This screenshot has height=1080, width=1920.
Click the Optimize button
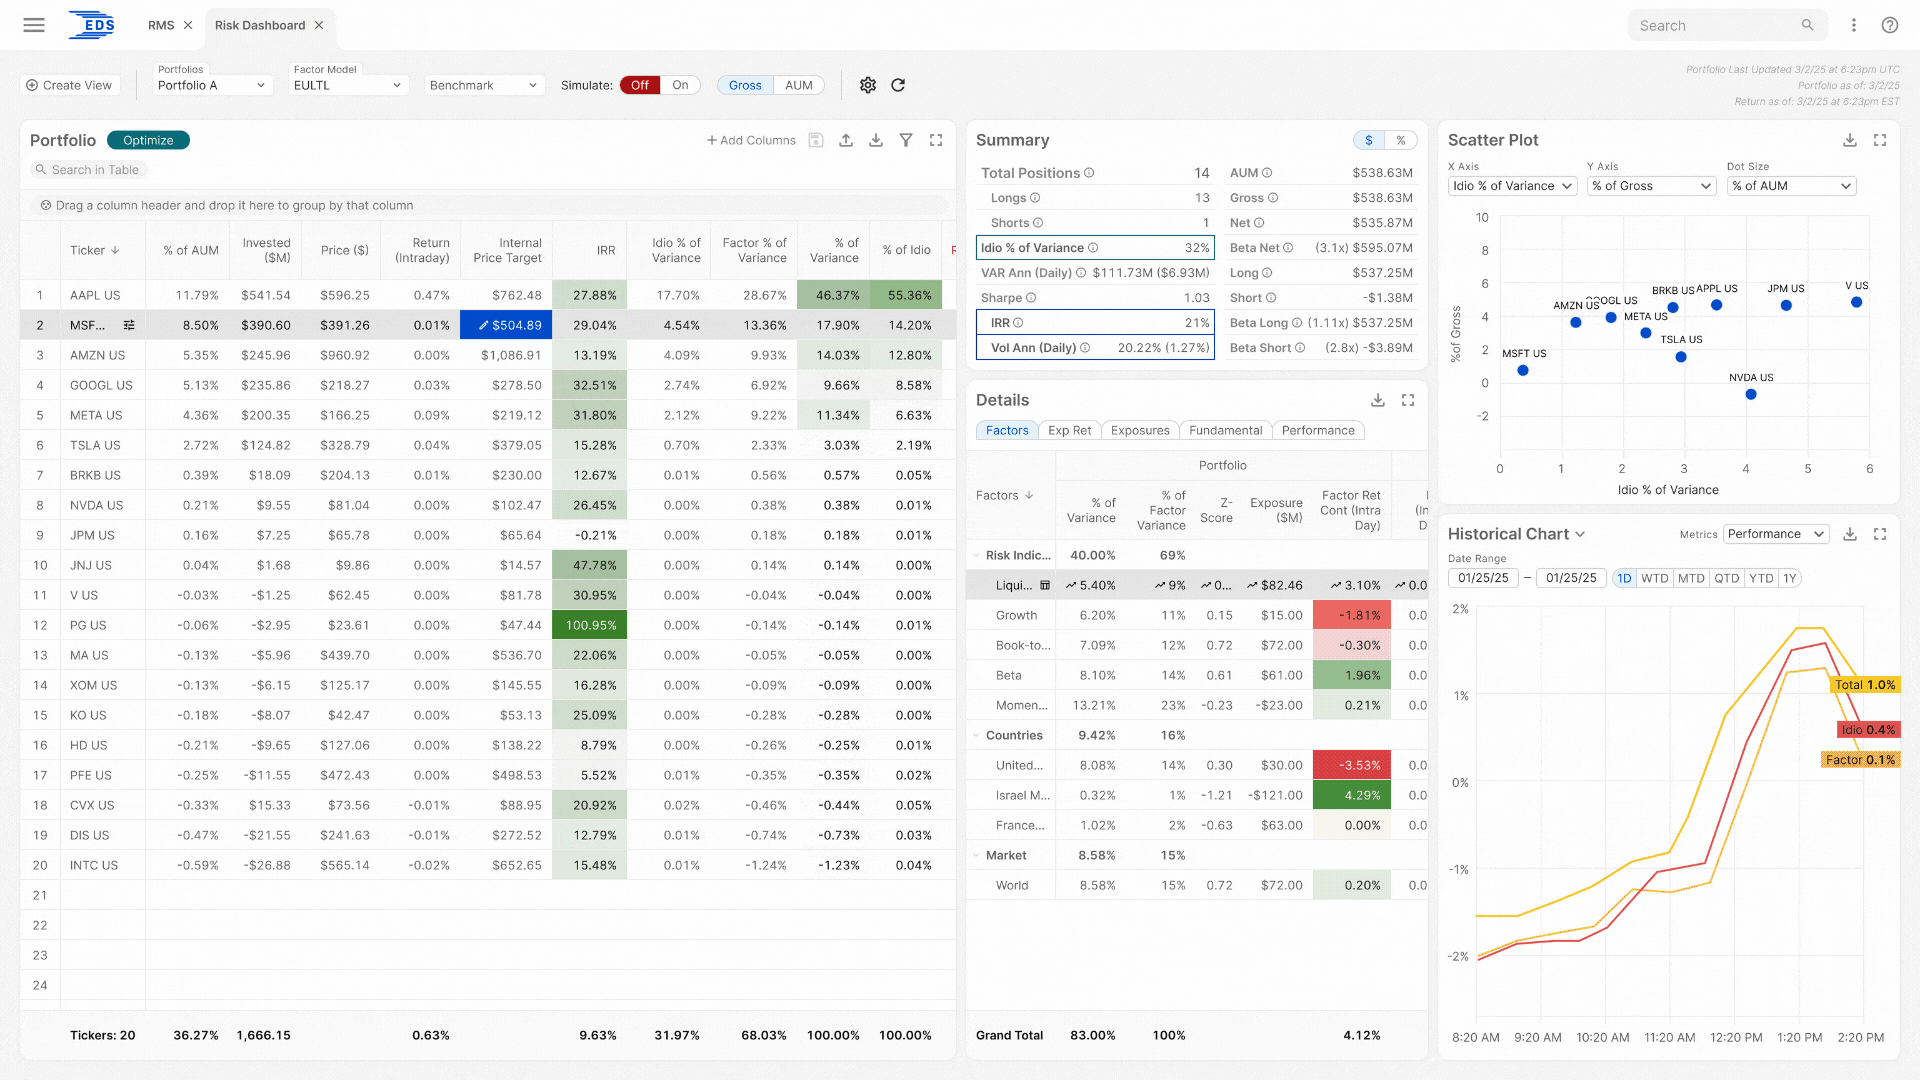148,140
